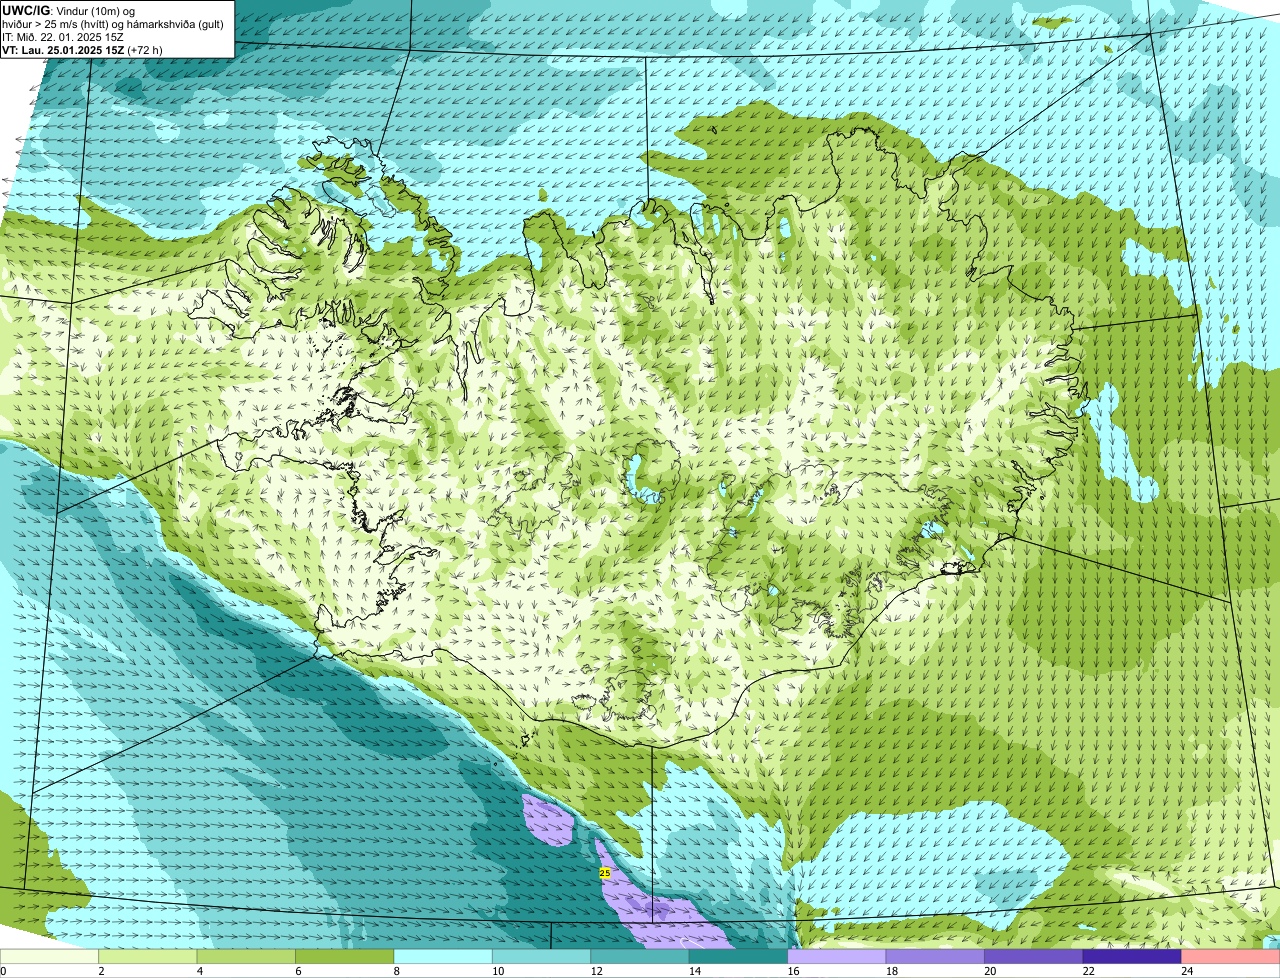The width and height of the screenshot is (1280, 978).
Task: Click the 'UWC/IG: Vindur (10m) og' title line
Action: pos(69,11)
